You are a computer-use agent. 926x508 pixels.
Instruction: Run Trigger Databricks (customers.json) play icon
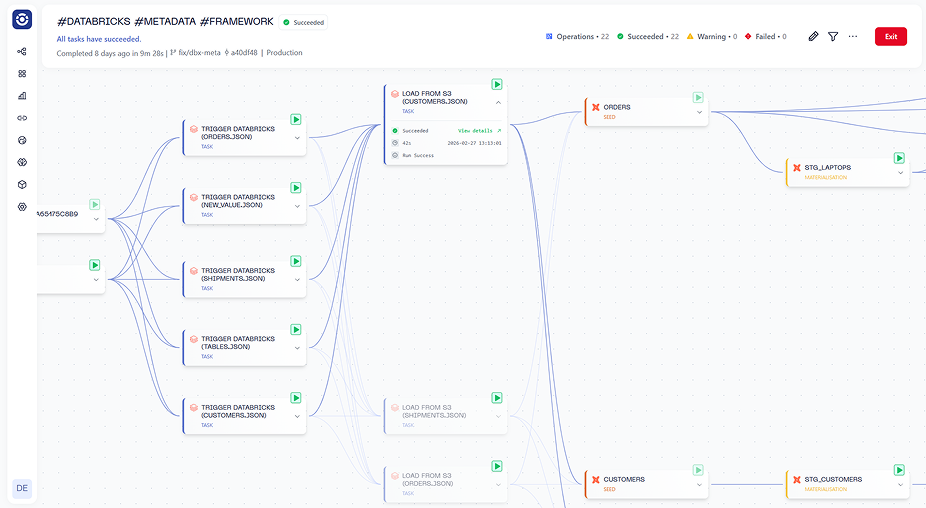click(296, 398)
